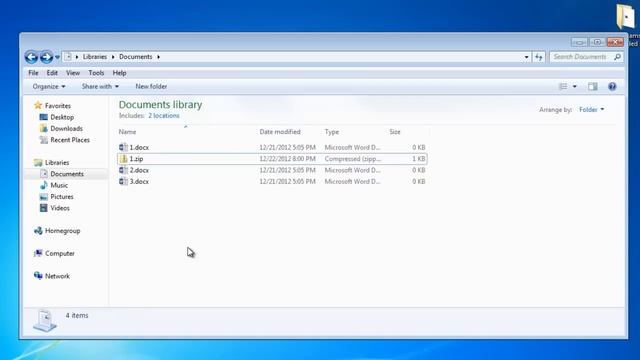This screenshot has height=360, width=640.
Task: Click the Music note icon in sidebar
Action: point(44,185)
